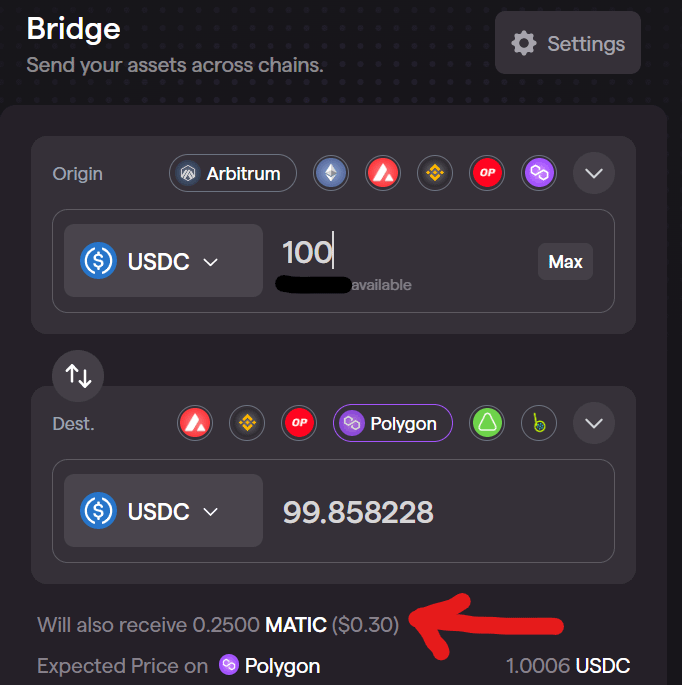This screenshot has height=685, width=682.
Task: Pick Optimism in the Dest. row
Action: tap(299, 423)
